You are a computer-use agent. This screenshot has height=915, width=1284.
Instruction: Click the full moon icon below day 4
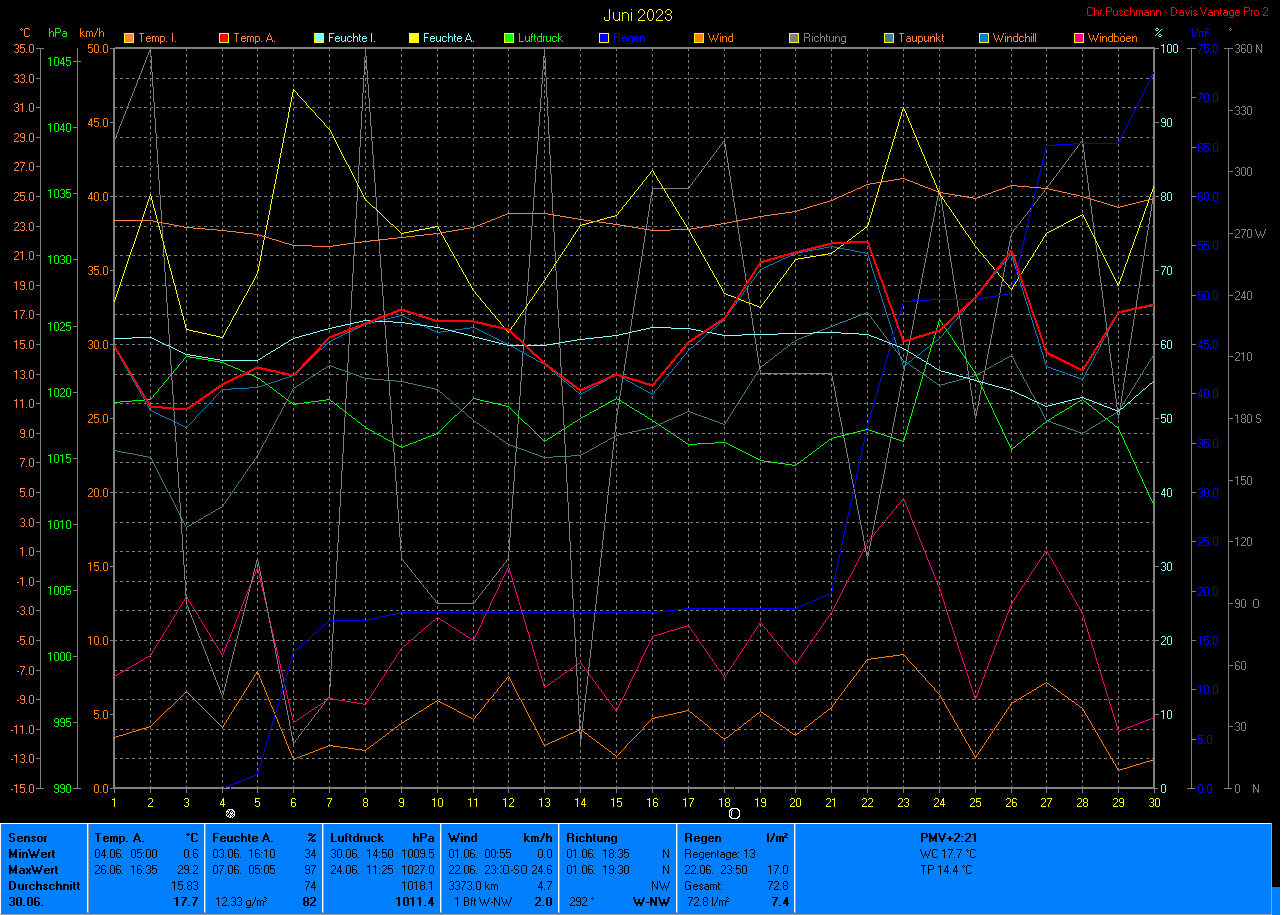point(231,814)
